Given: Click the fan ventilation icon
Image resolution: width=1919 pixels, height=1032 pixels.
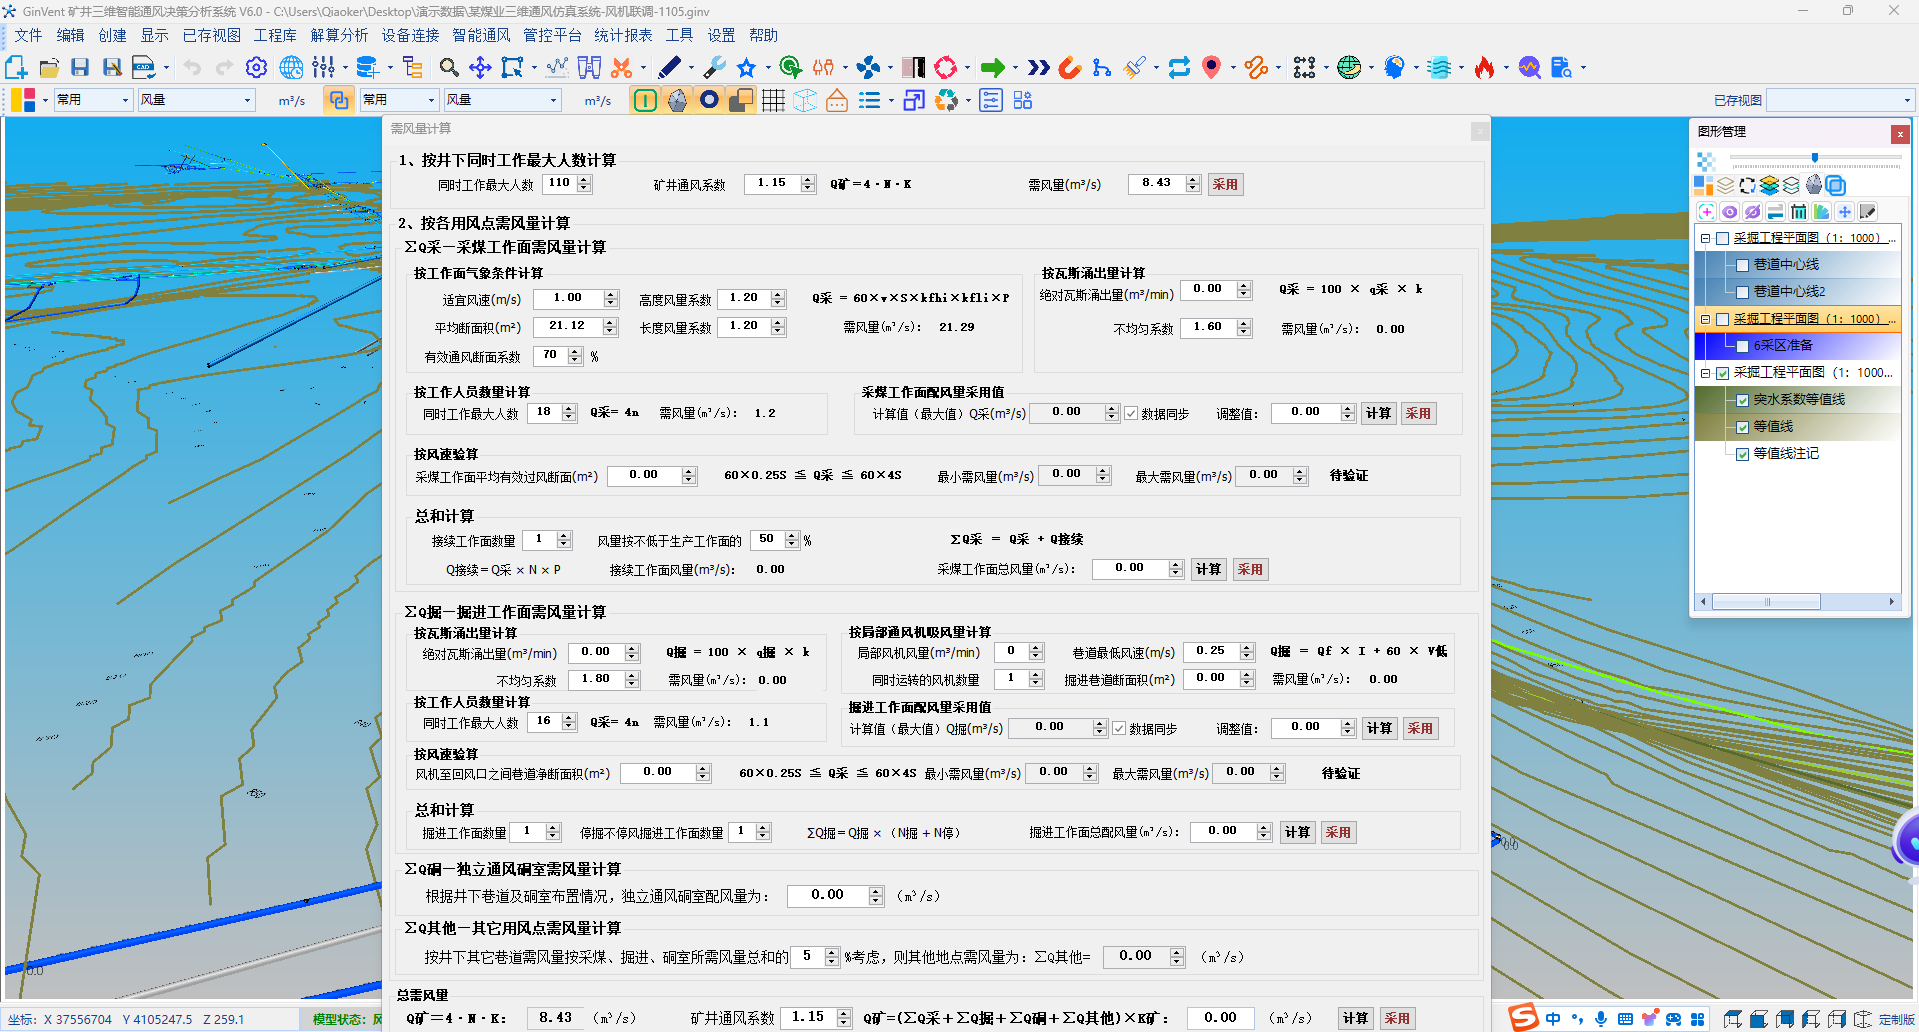Looking at the screenshot, I should (868, 67).
